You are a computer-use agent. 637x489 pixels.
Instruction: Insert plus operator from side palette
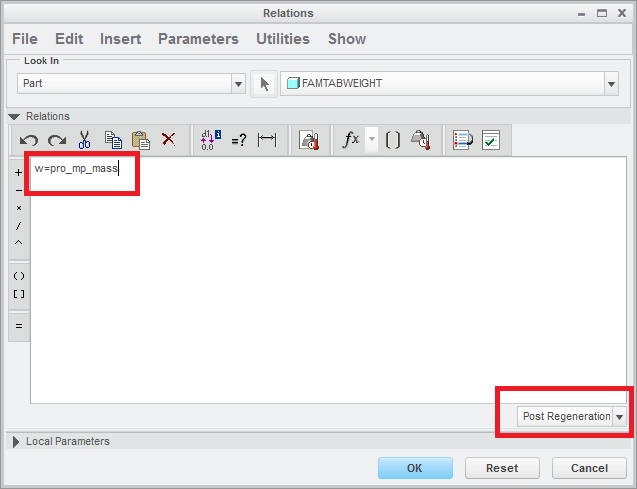coord(18,173)
